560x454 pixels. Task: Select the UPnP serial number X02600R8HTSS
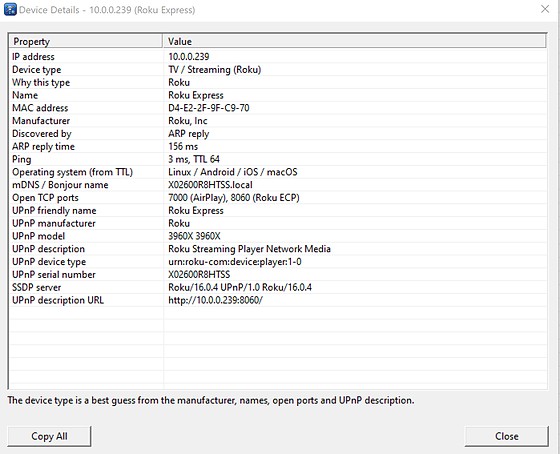coord(199,274)
